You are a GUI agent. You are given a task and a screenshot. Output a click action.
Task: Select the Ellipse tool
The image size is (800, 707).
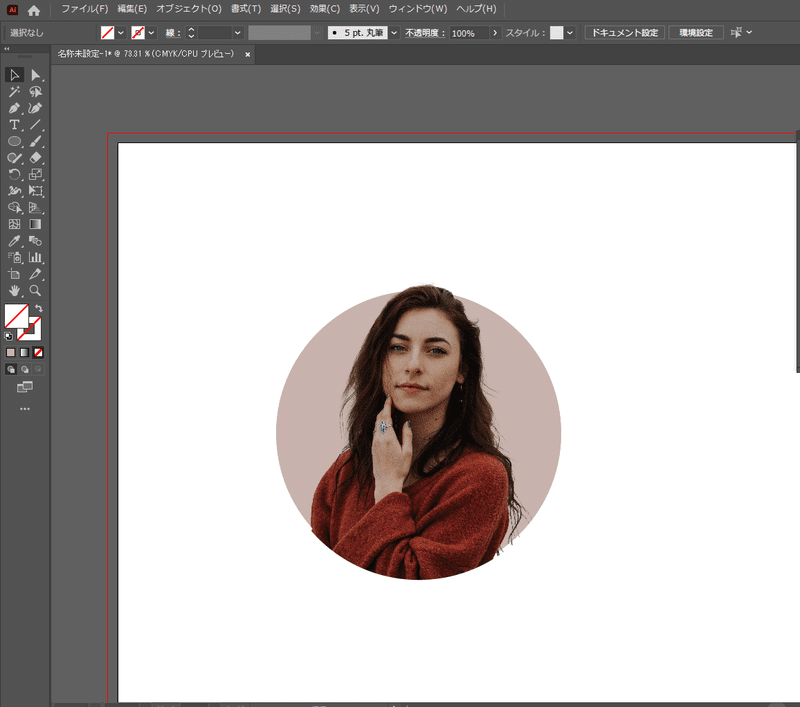coord(14,141)
